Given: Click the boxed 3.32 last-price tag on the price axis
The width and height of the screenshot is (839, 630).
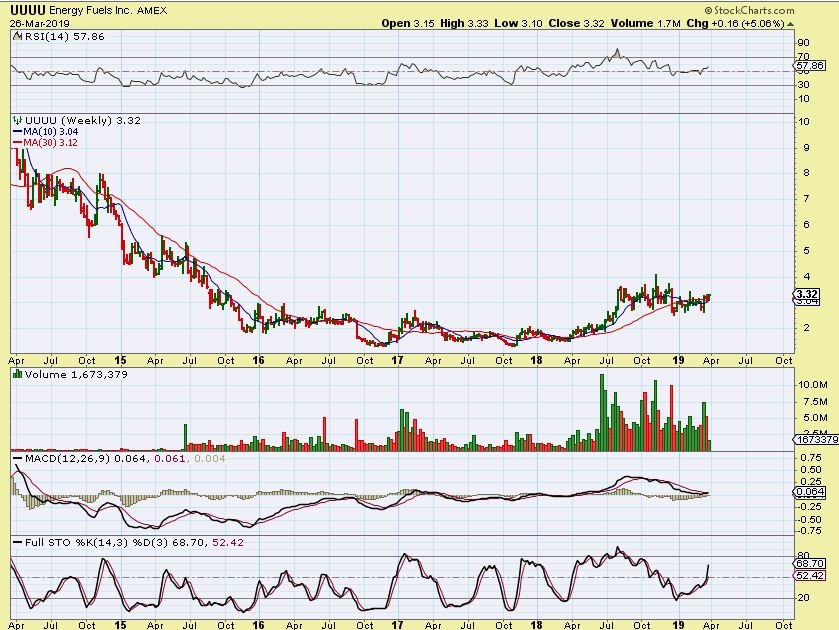Looking at the screenshot, I should [x=806, y=294].
